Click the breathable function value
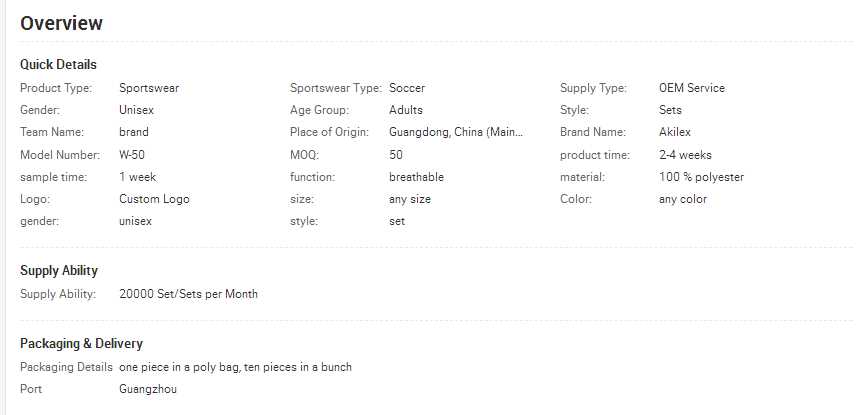Screen dimensions: 867x415 [416, 177]
